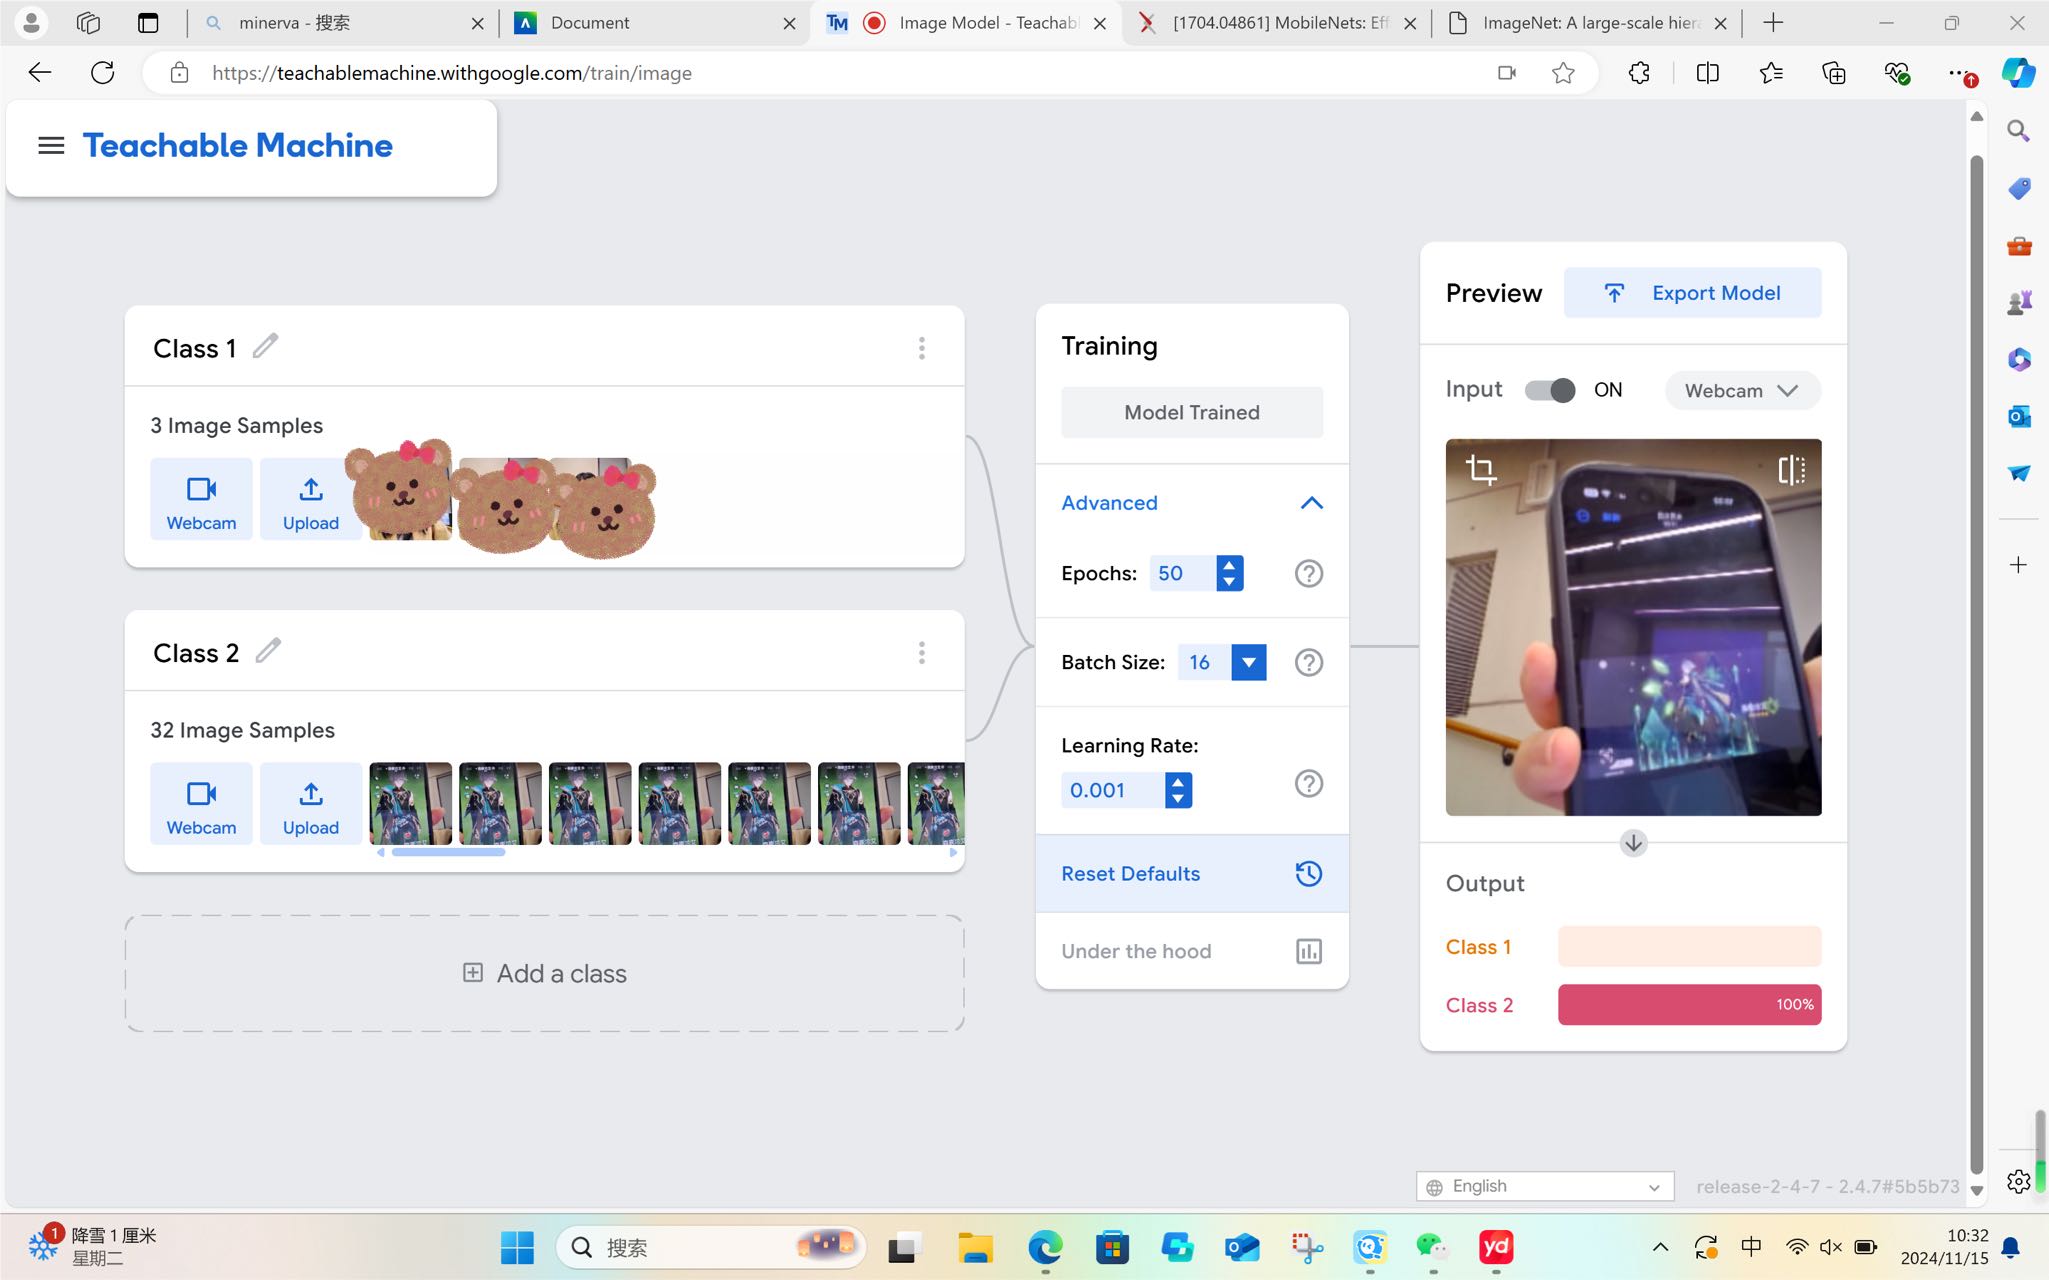Turn off the Input toggle switch
Screen dimensions: 2049x1280
click(x=1549, y=390)
